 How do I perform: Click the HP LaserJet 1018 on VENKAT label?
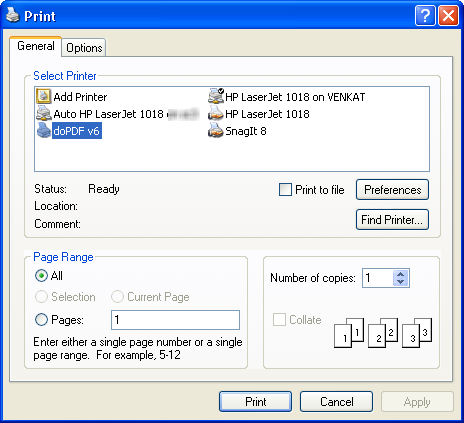coord(295,97)
